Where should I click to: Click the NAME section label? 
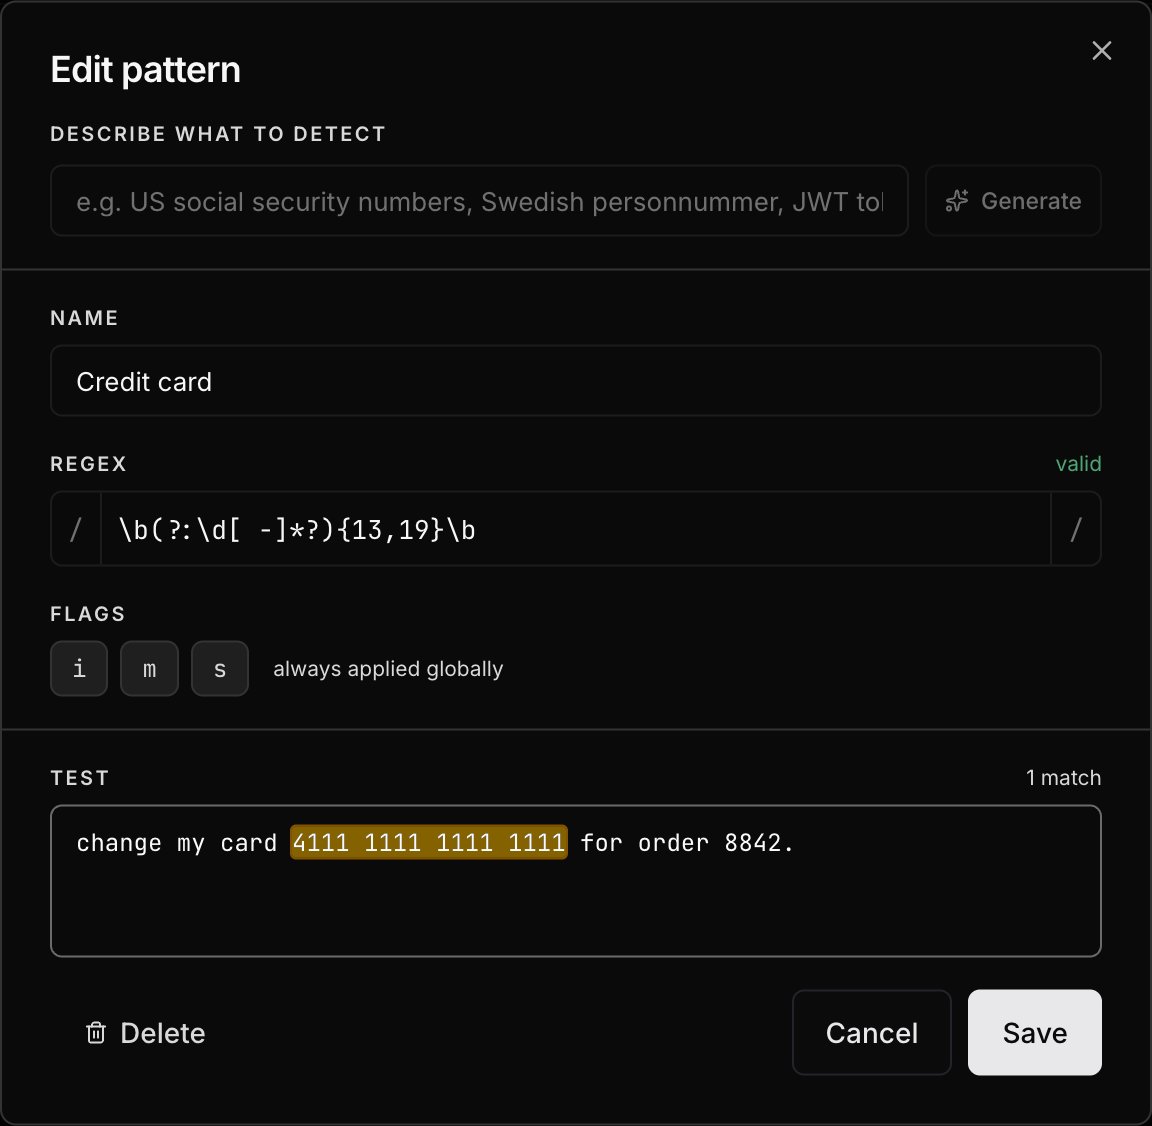pos(84,318)
